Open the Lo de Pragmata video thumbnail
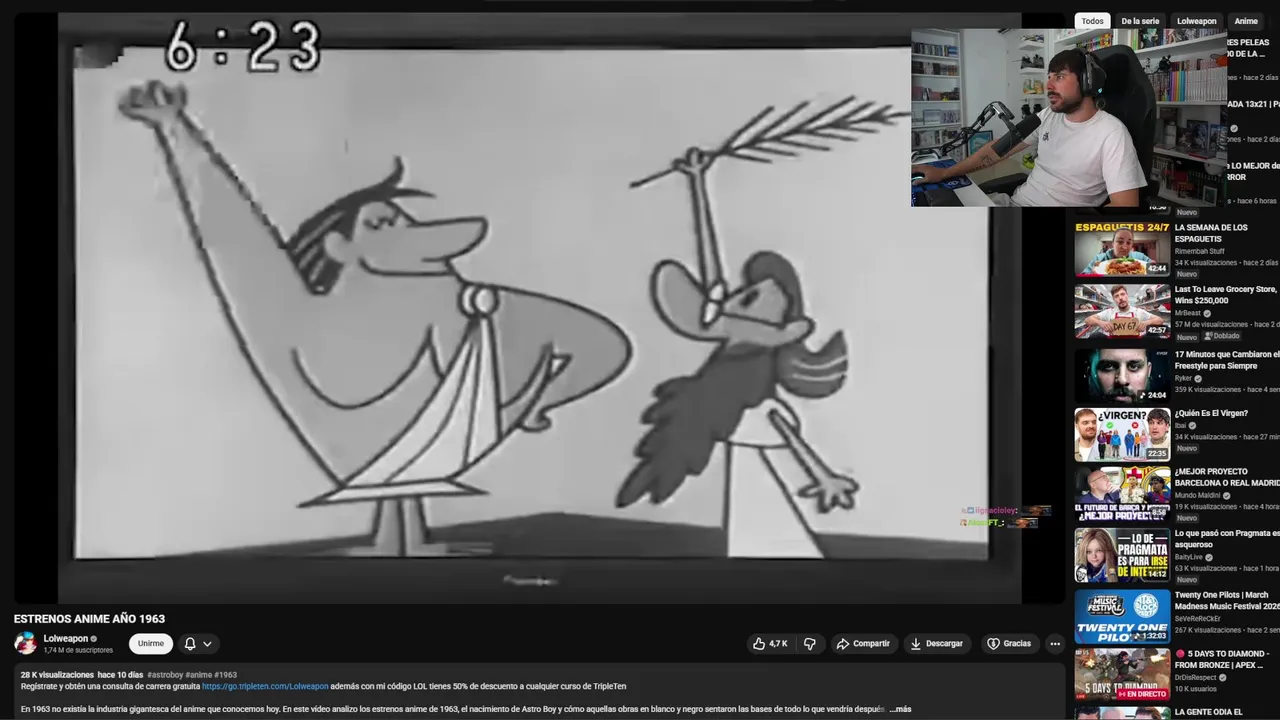 [1122, 555]
